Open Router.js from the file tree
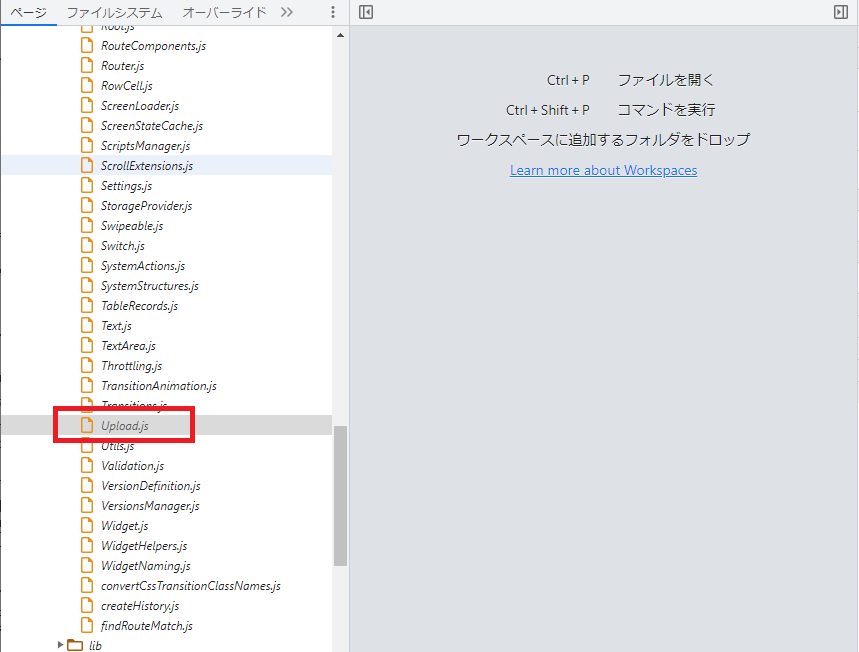The image size is (859, 652). click(122, 65)
